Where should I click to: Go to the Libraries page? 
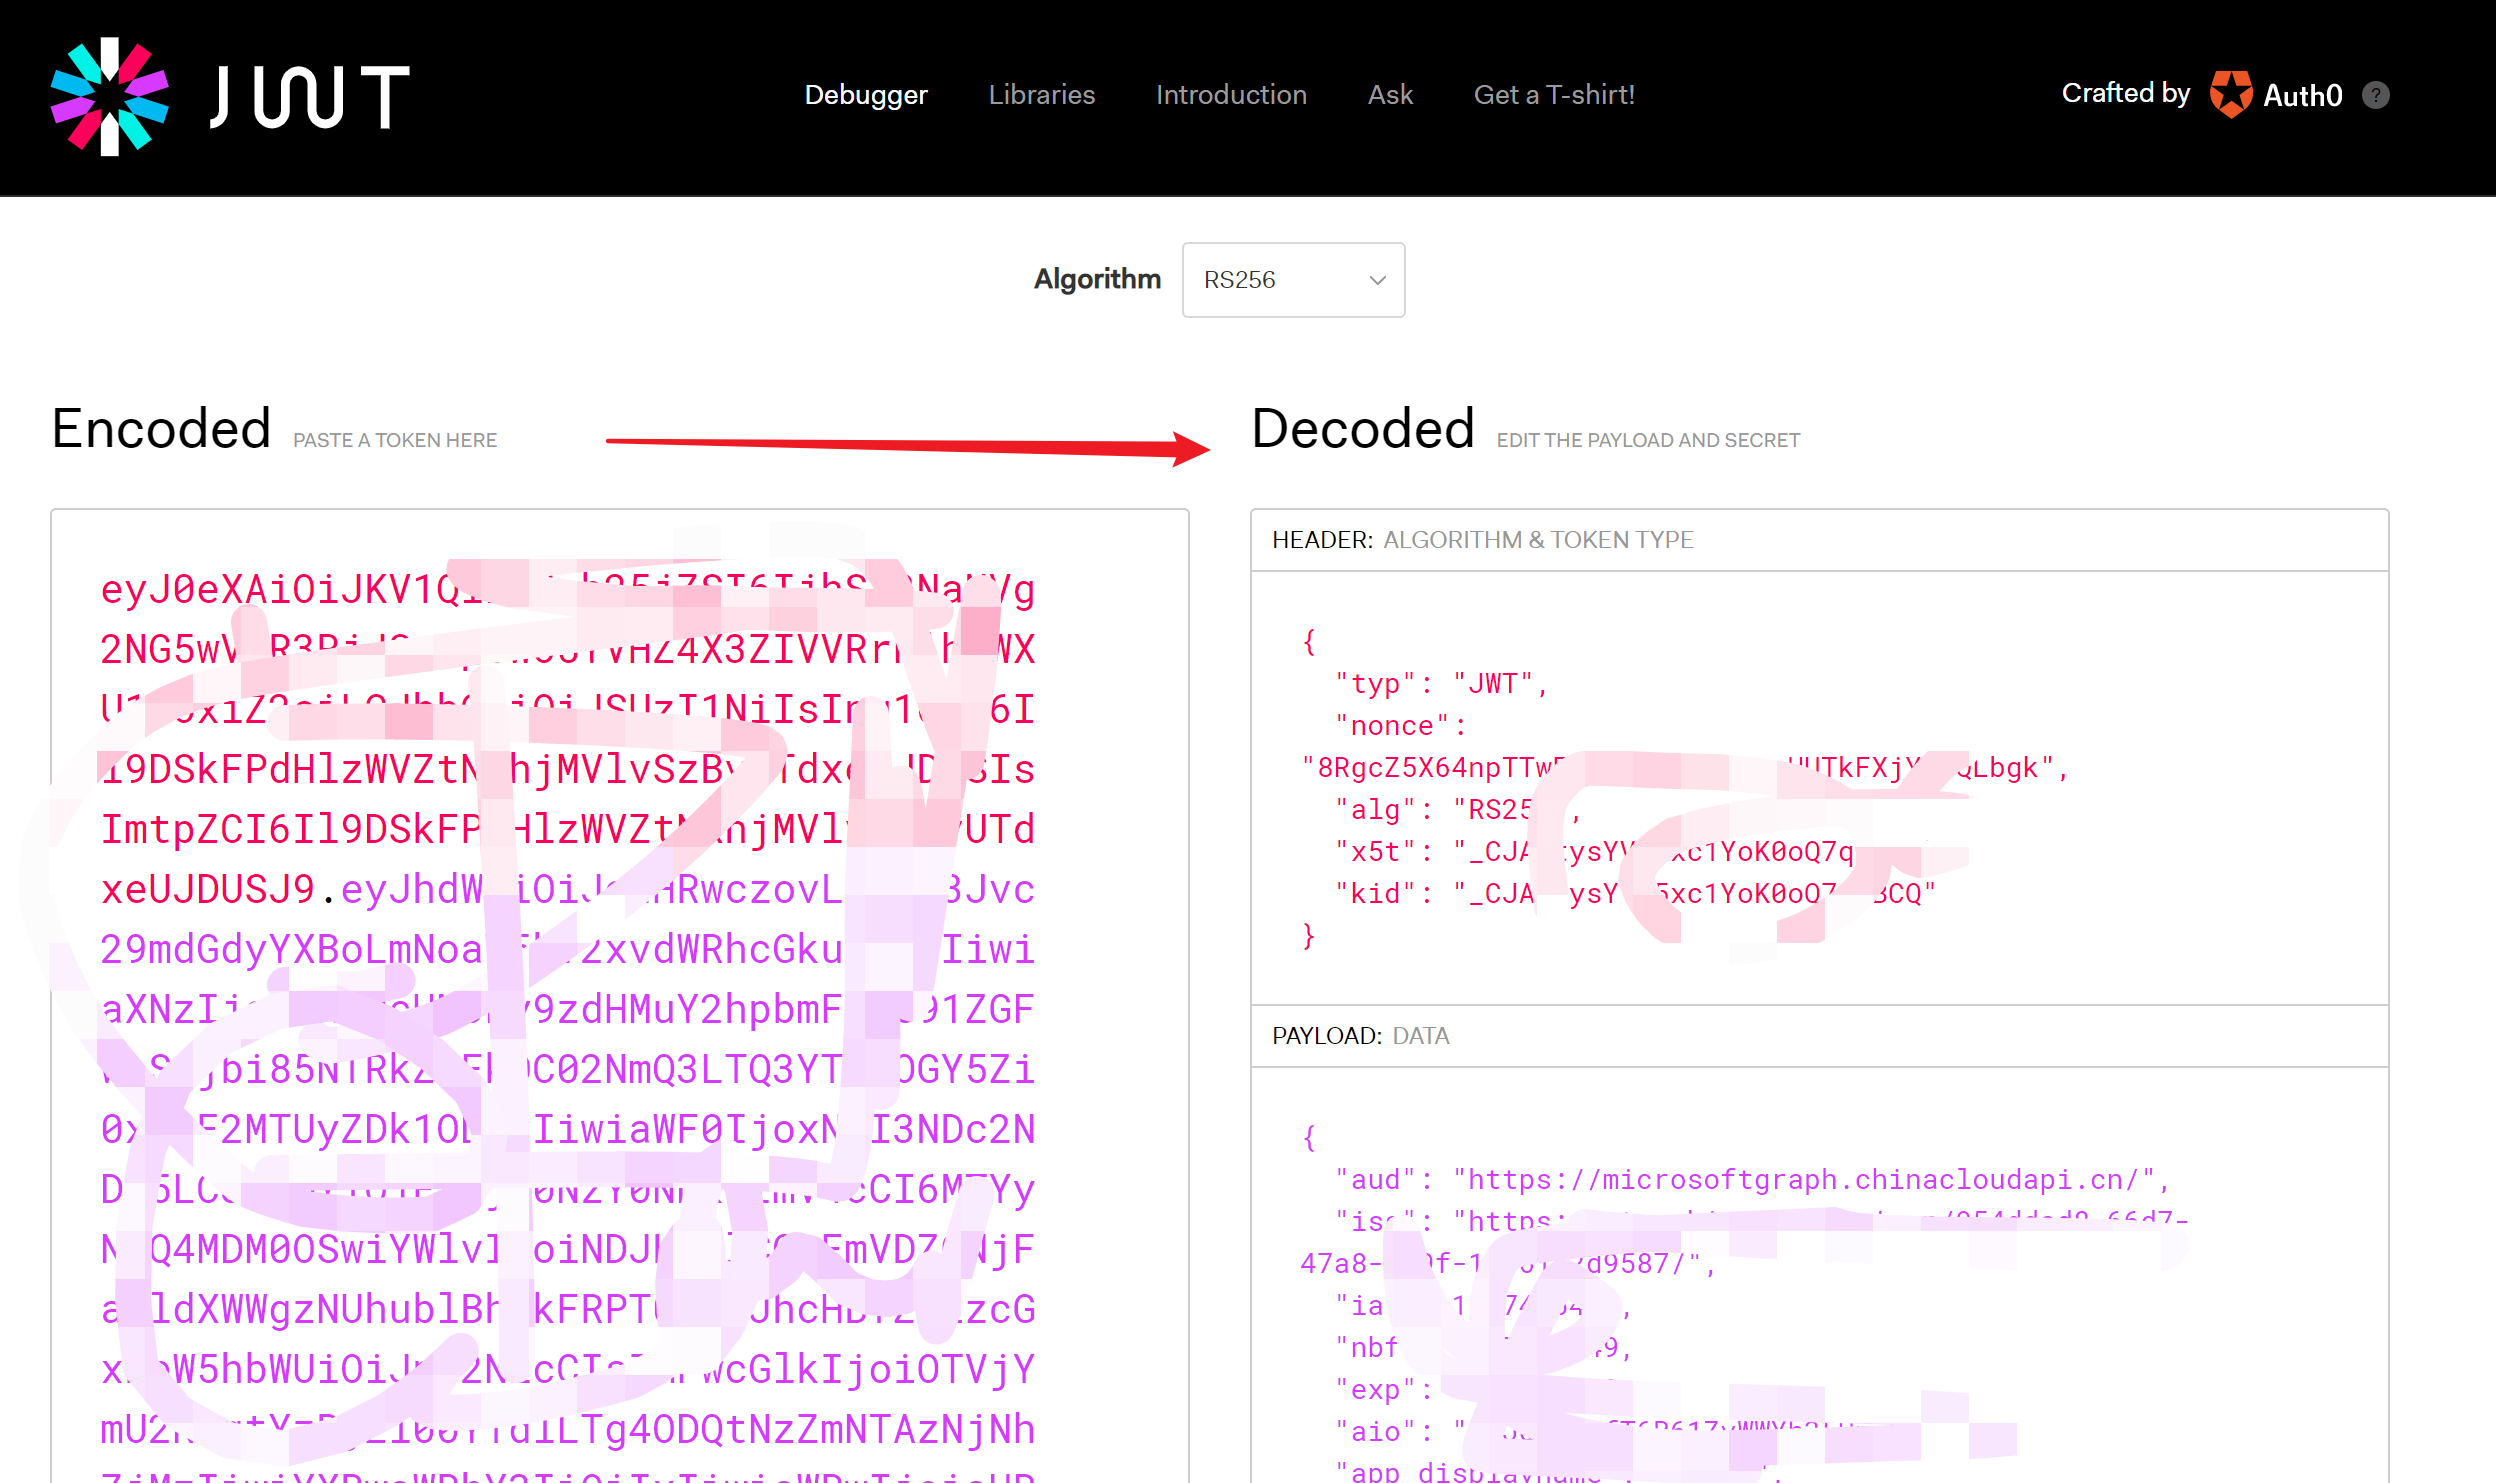click(x=1041, y=95)
